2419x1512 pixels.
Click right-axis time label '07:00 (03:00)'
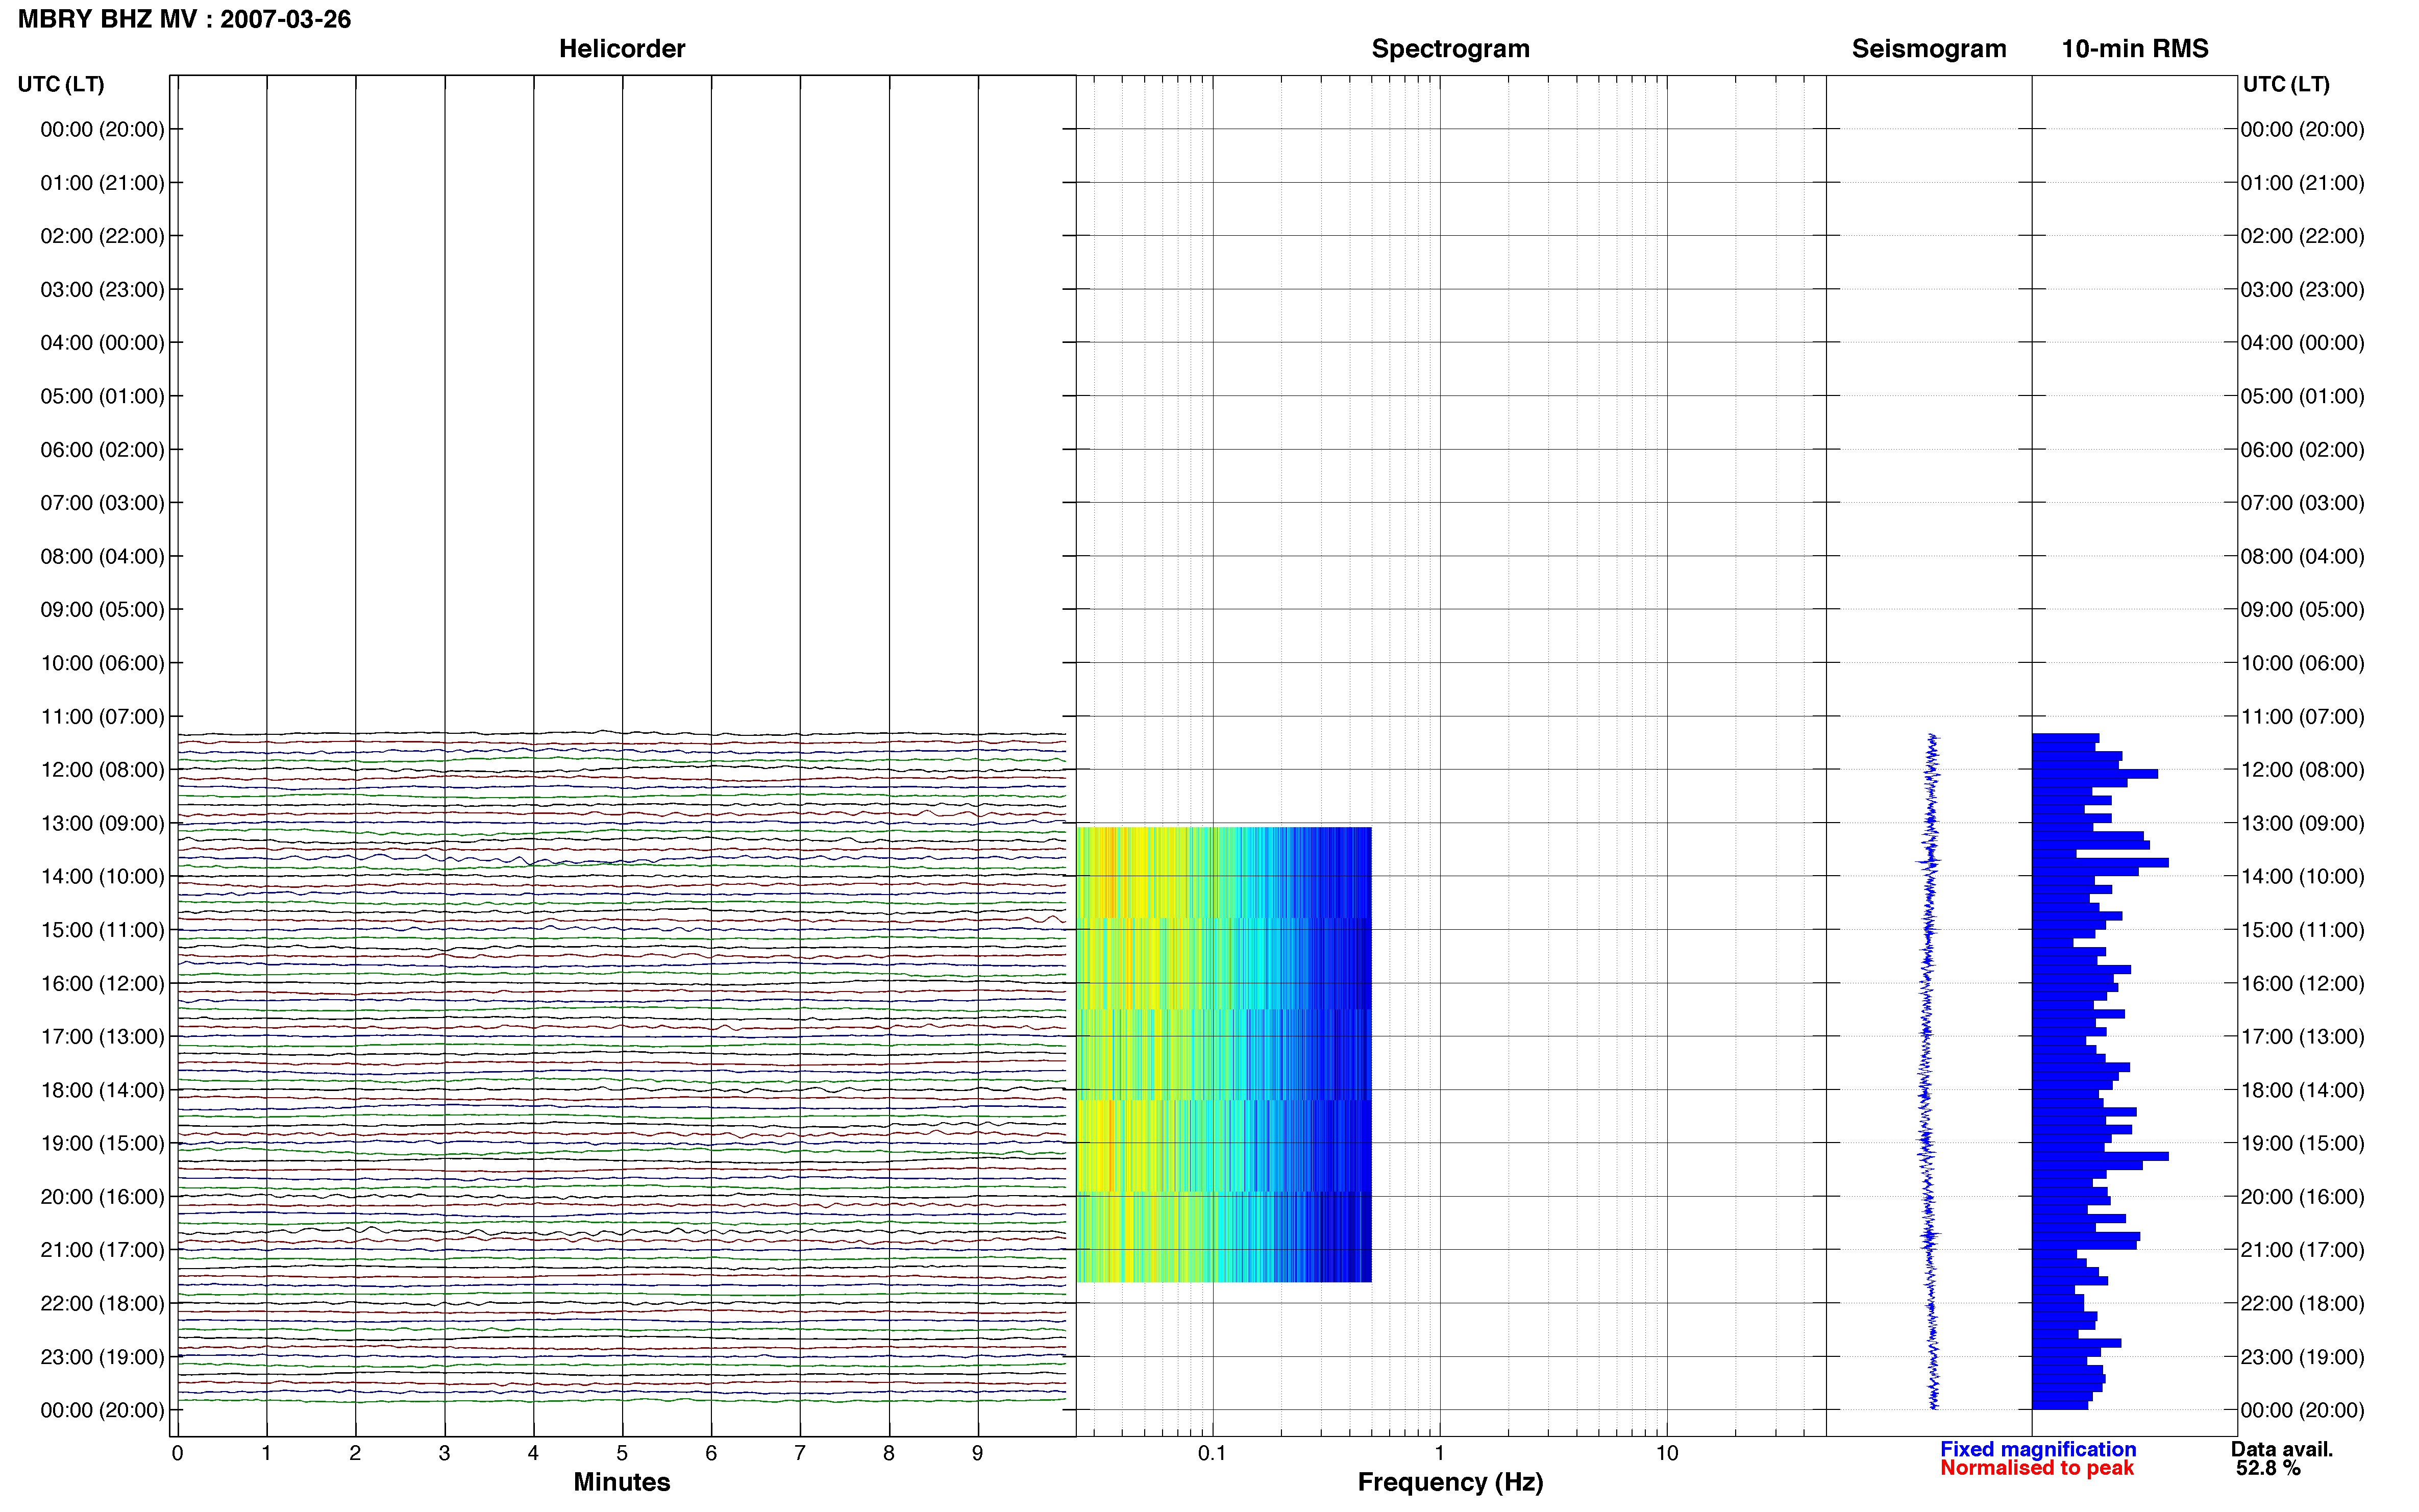tap(2302, 503)
